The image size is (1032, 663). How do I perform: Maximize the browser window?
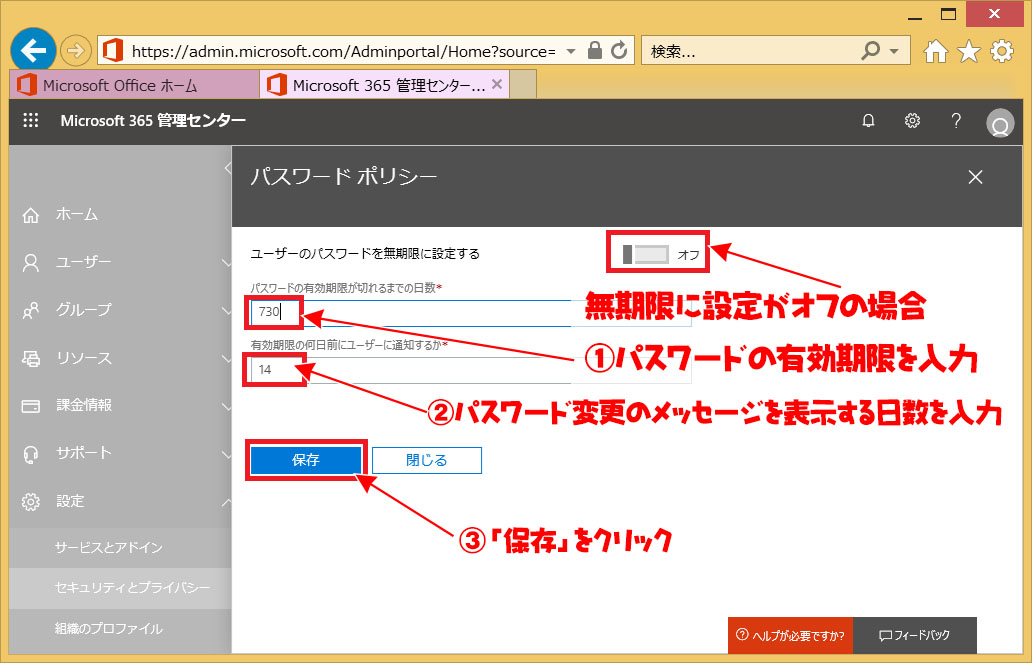(948, 14)
